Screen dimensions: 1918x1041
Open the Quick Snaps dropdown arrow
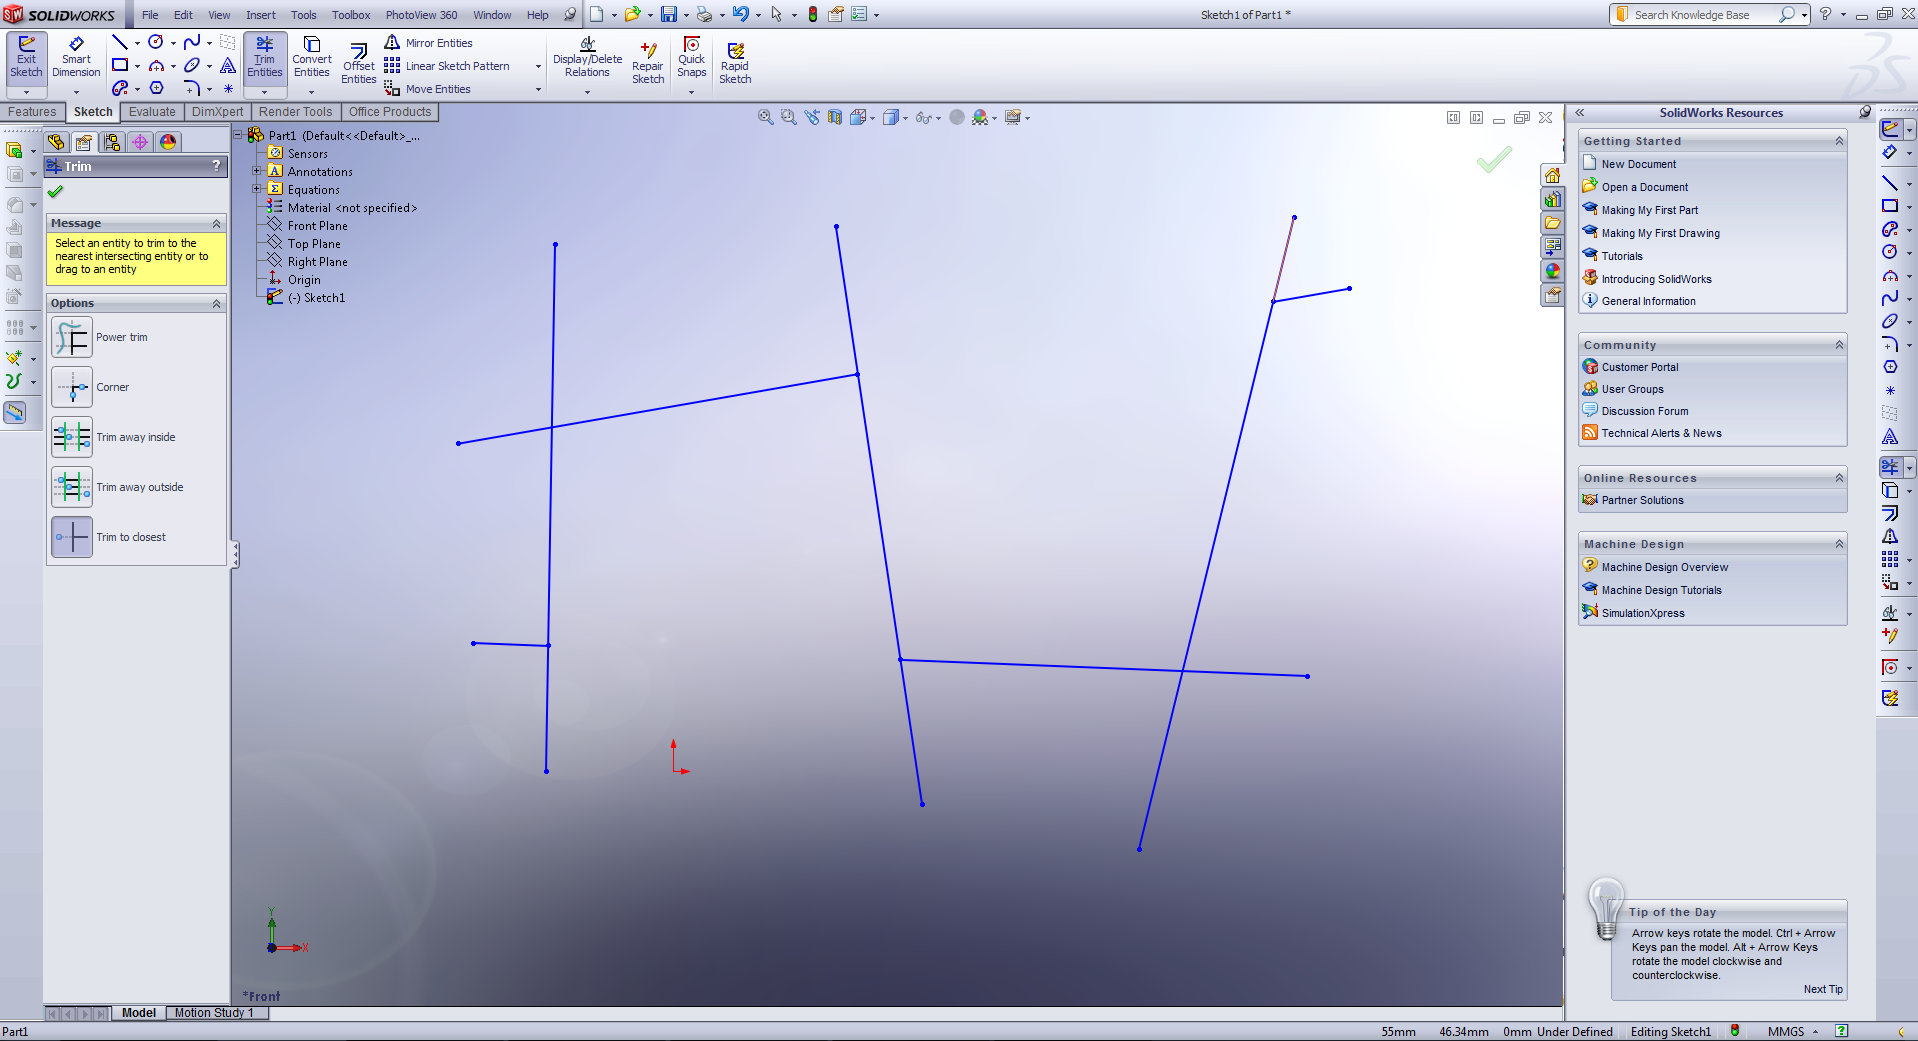point(691,92)
